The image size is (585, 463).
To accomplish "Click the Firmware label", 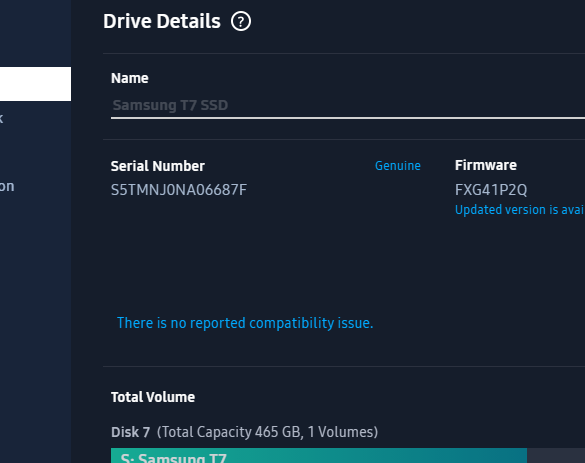I will point(486,165).
